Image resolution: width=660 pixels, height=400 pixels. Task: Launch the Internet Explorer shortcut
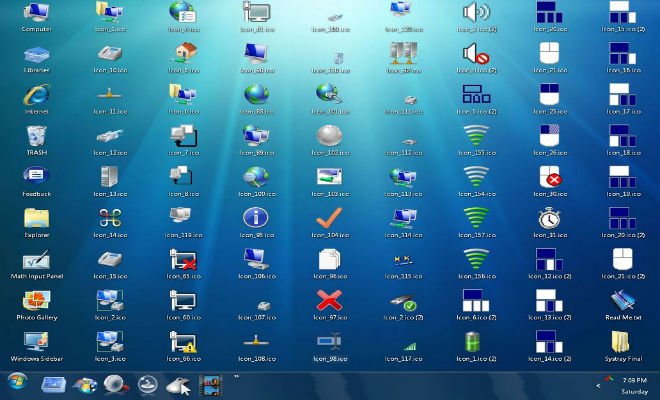37,95
